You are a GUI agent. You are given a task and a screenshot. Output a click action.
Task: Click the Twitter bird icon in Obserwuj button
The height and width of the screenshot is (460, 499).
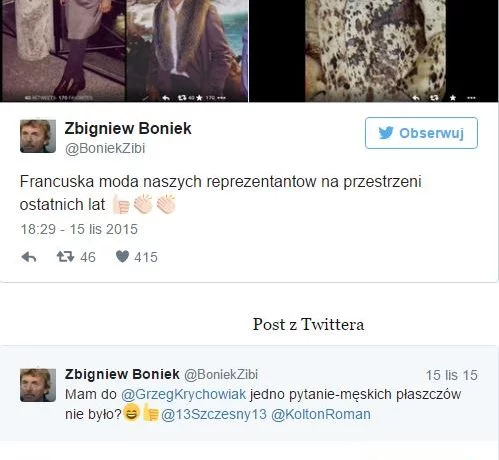(x=386, y=133)
